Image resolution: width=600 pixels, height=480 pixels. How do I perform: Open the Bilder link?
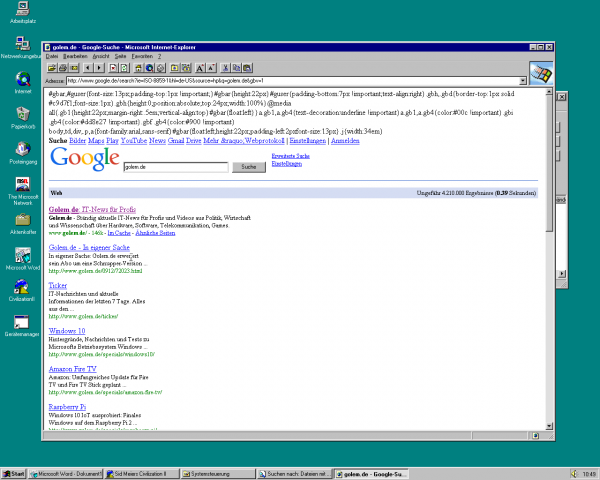pos(77,140)
